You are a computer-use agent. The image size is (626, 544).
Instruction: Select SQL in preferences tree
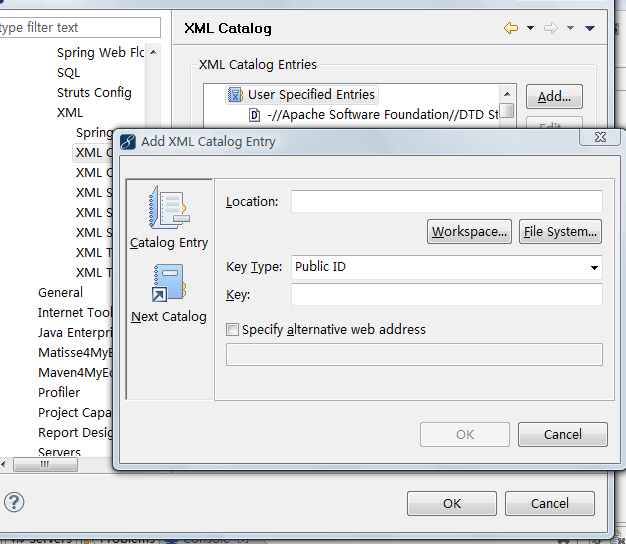[68, 73]
